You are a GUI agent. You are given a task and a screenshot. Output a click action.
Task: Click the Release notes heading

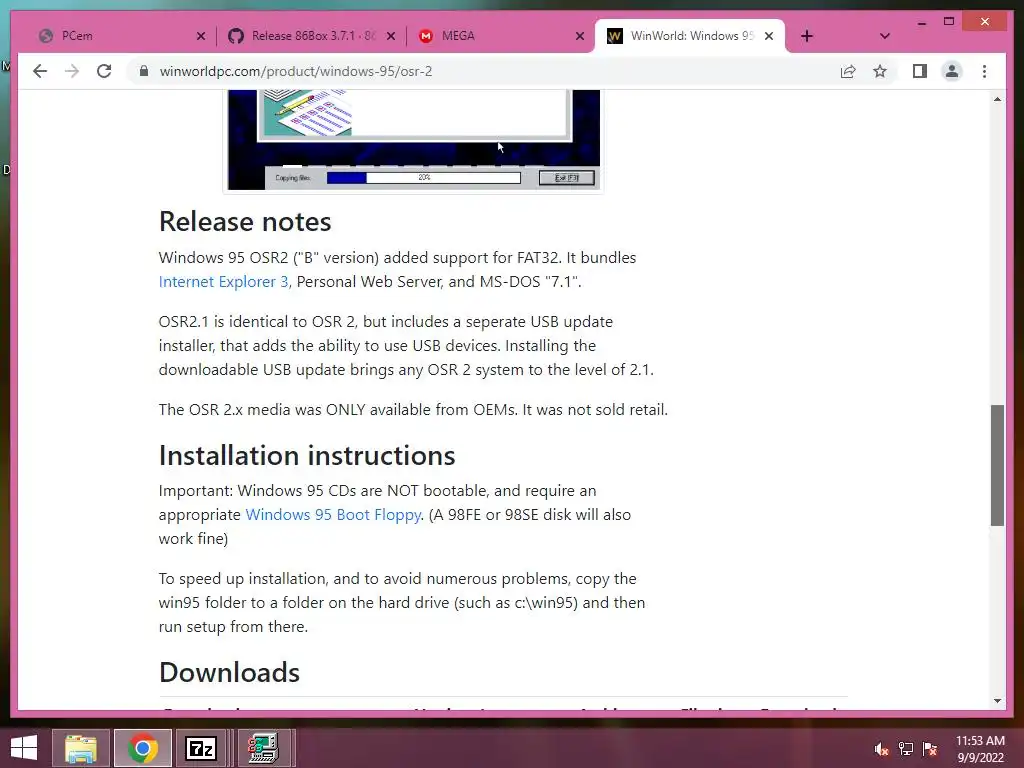[x=245, y=221]
